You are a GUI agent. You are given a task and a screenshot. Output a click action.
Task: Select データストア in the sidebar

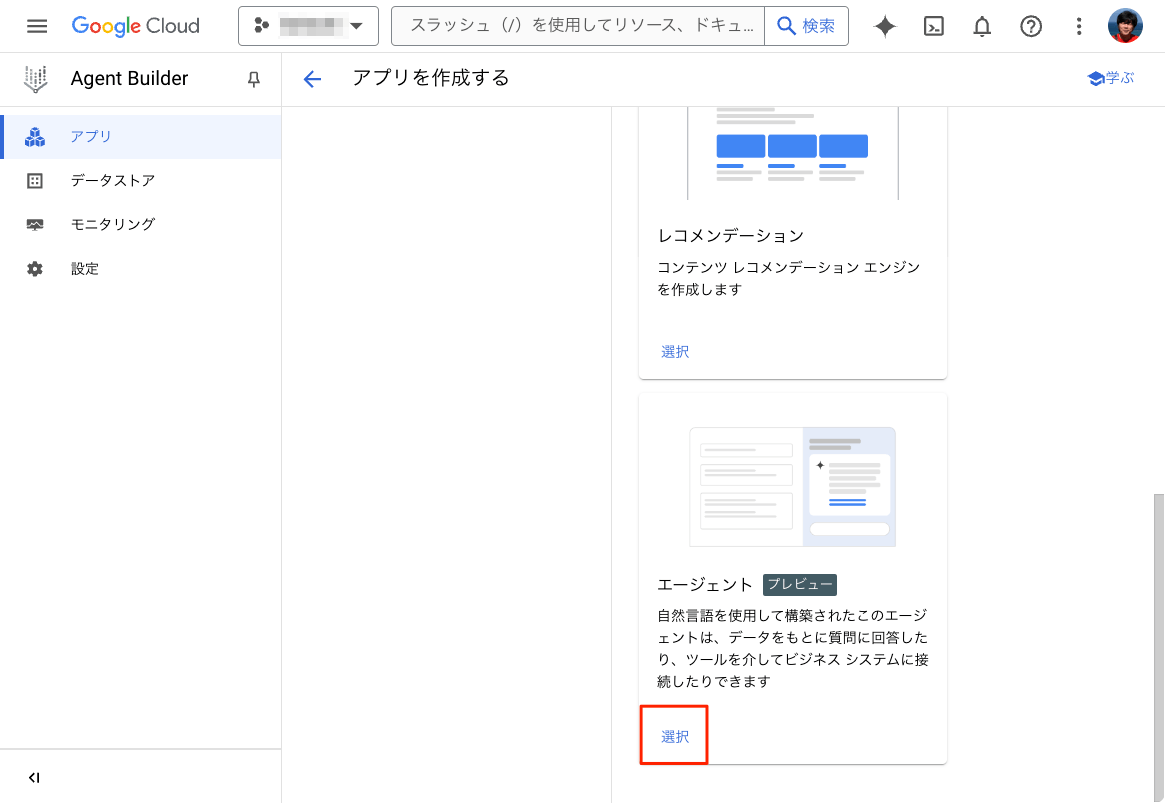point(140,181)
